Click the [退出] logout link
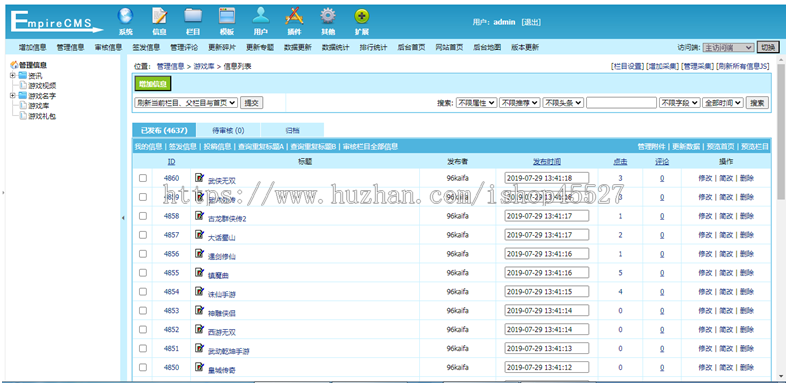The height and width of the screenshot is (385, 788). coord(531,22)
